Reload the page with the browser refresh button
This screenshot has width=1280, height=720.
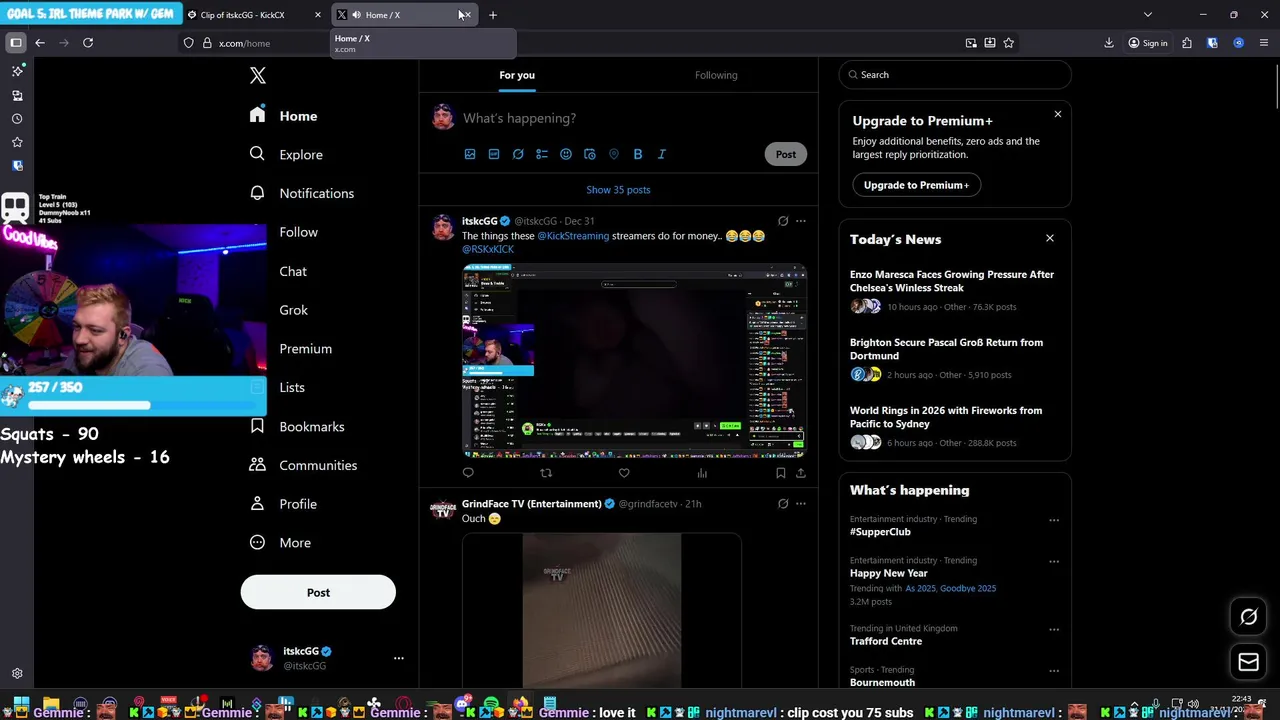(88, 43)
